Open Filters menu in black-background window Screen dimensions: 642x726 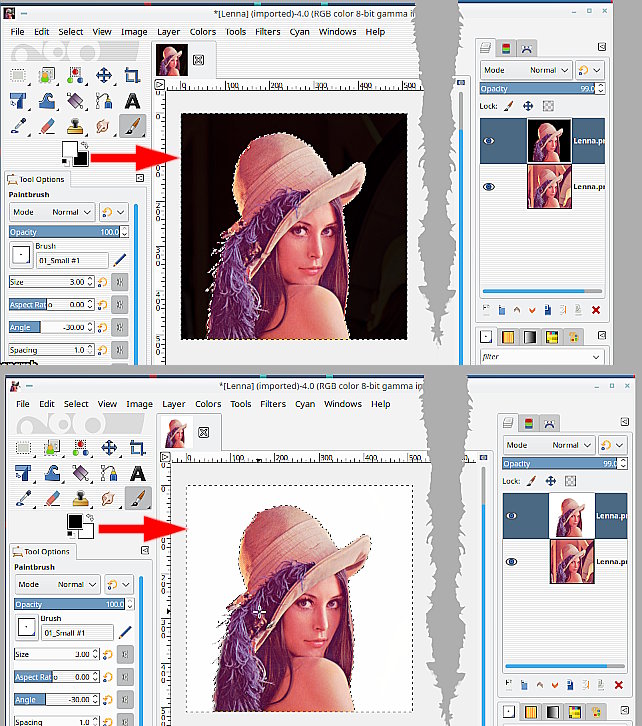point(268,32)
